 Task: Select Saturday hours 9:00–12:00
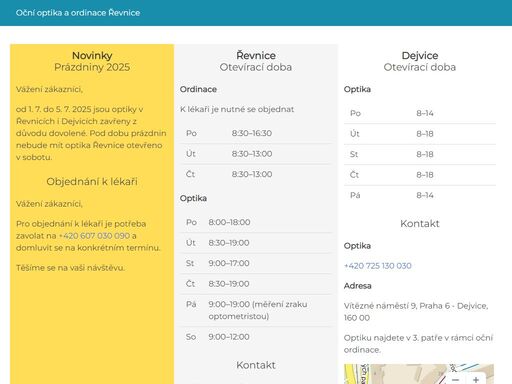tap(229, 337)
